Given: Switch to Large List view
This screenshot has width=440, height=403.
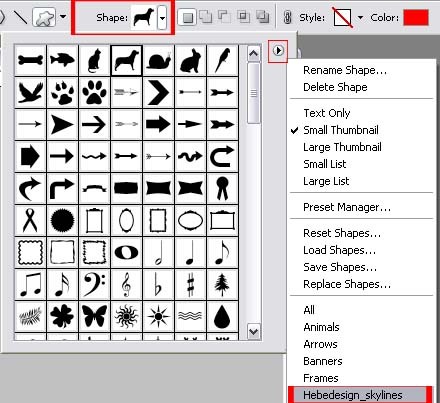Looking at the screenshot, I should tap(326, 181).
